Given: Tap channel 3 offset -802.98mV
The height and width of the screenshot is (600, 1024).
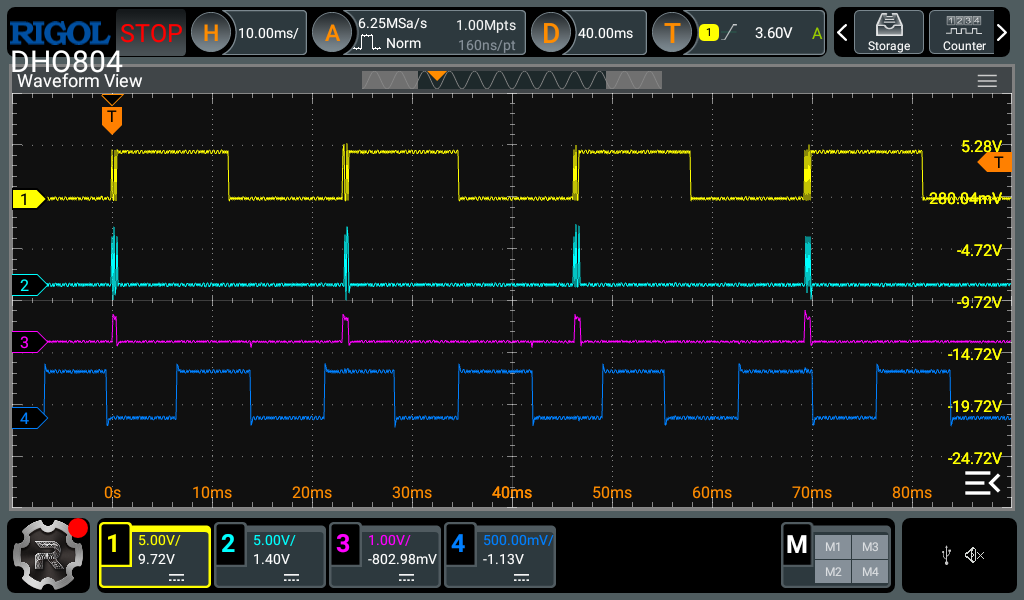Looking at the screenshot, I should (x=402, y=560).
